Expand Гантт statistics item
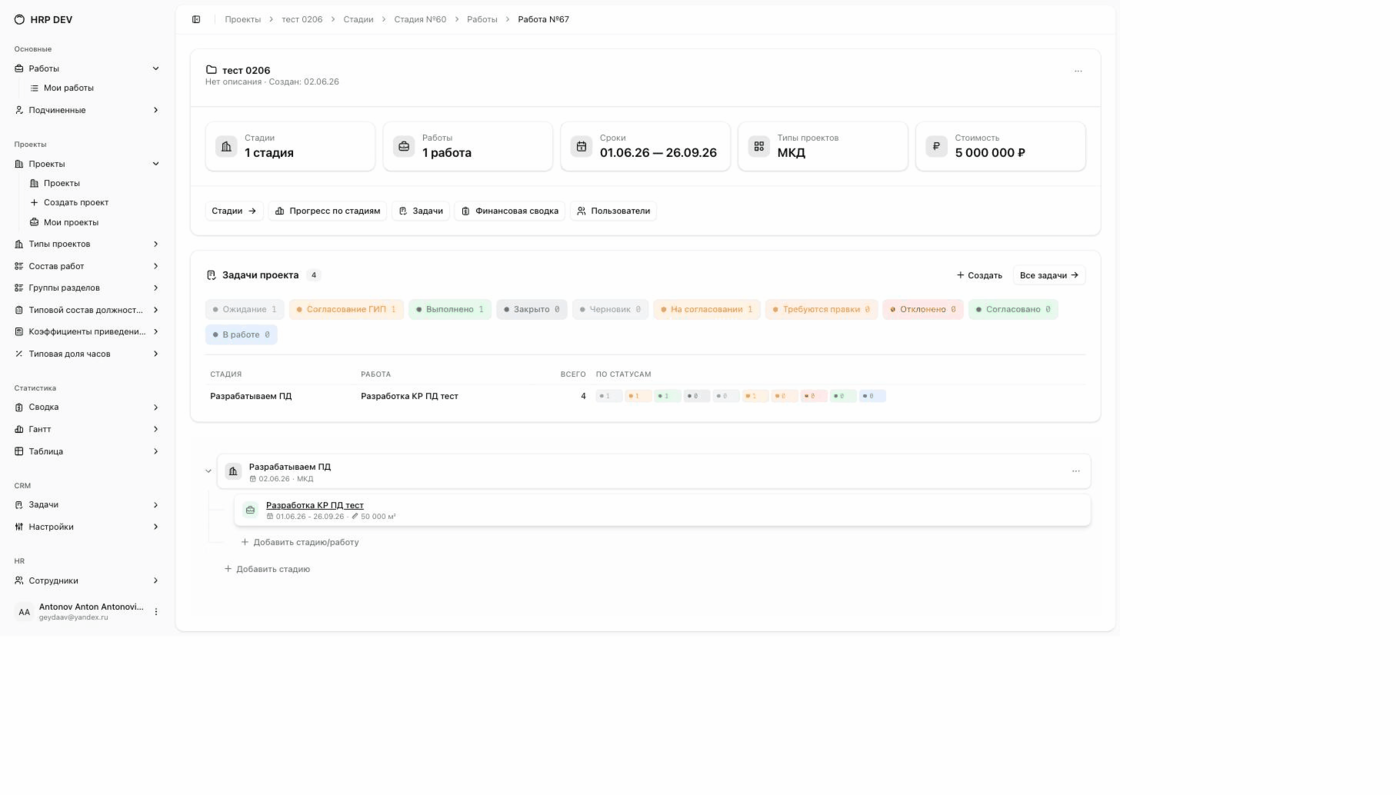The height and width of the screenshot is (795, 1400). coord(156,430)
